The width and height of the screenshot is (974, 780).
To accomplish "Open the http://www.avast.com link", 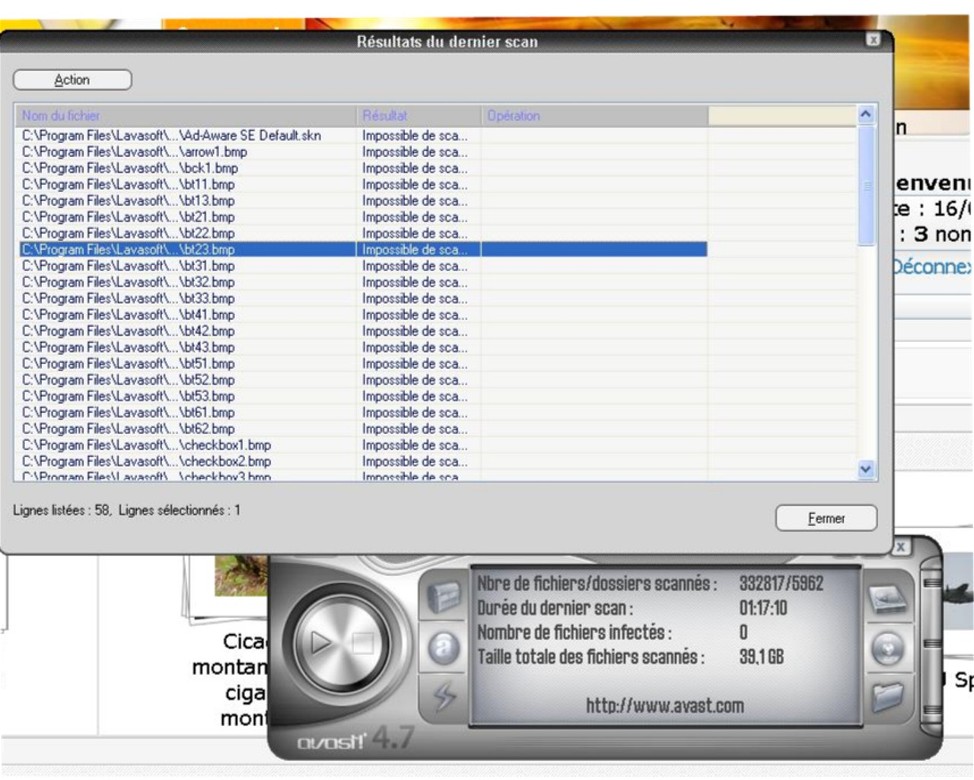I will point(665,705).
